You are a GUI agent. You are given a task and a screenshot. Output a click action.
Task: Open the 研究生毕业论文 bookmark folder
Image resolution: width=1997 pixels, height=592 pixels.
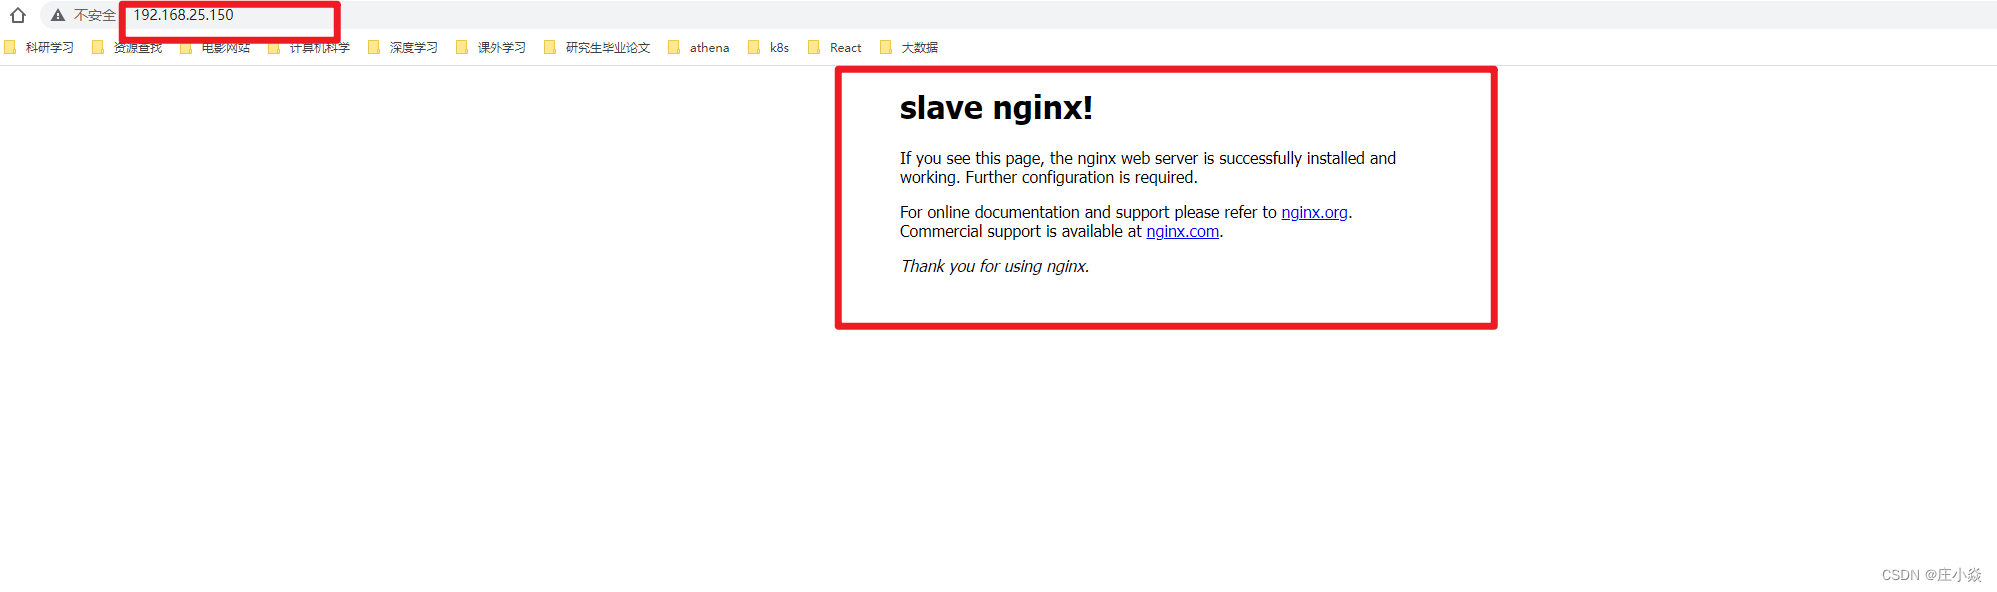tap(597, 47)
